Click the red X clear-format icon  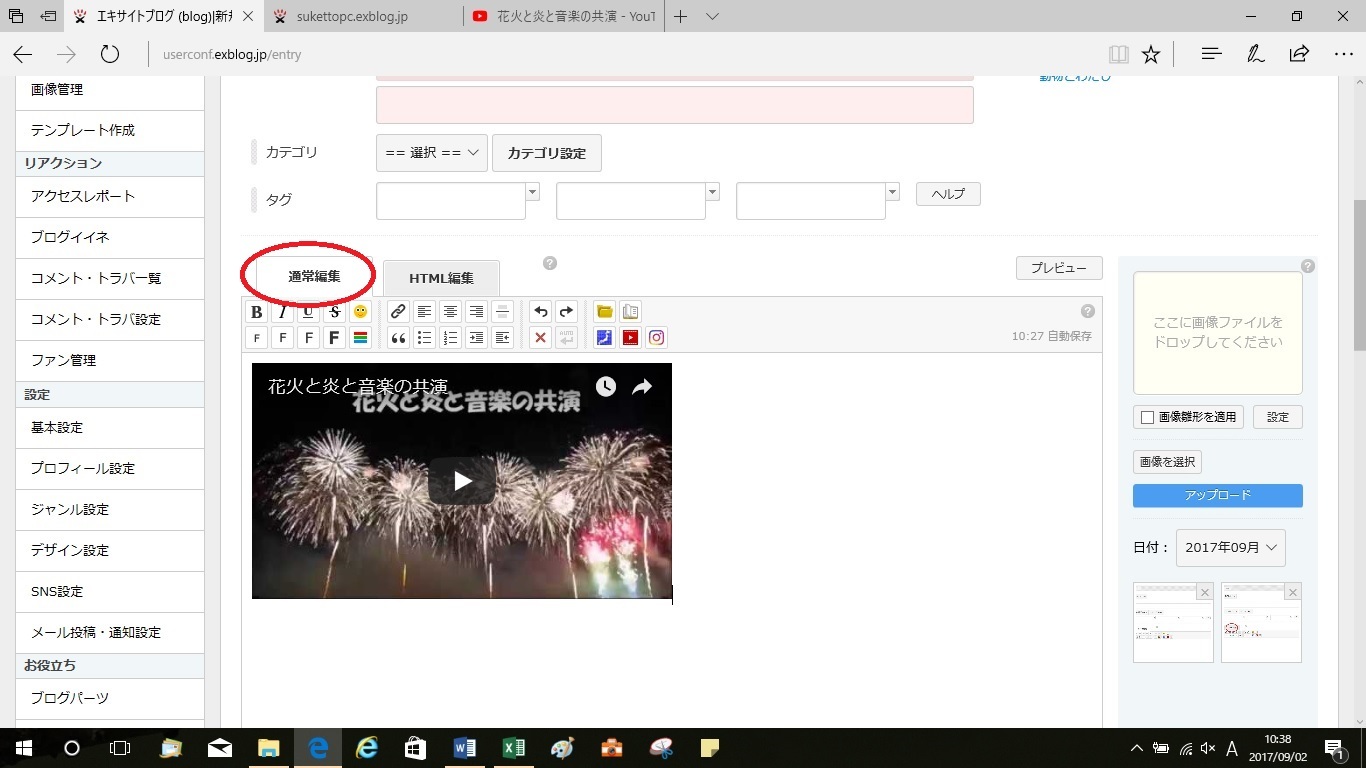click(540, 338)
